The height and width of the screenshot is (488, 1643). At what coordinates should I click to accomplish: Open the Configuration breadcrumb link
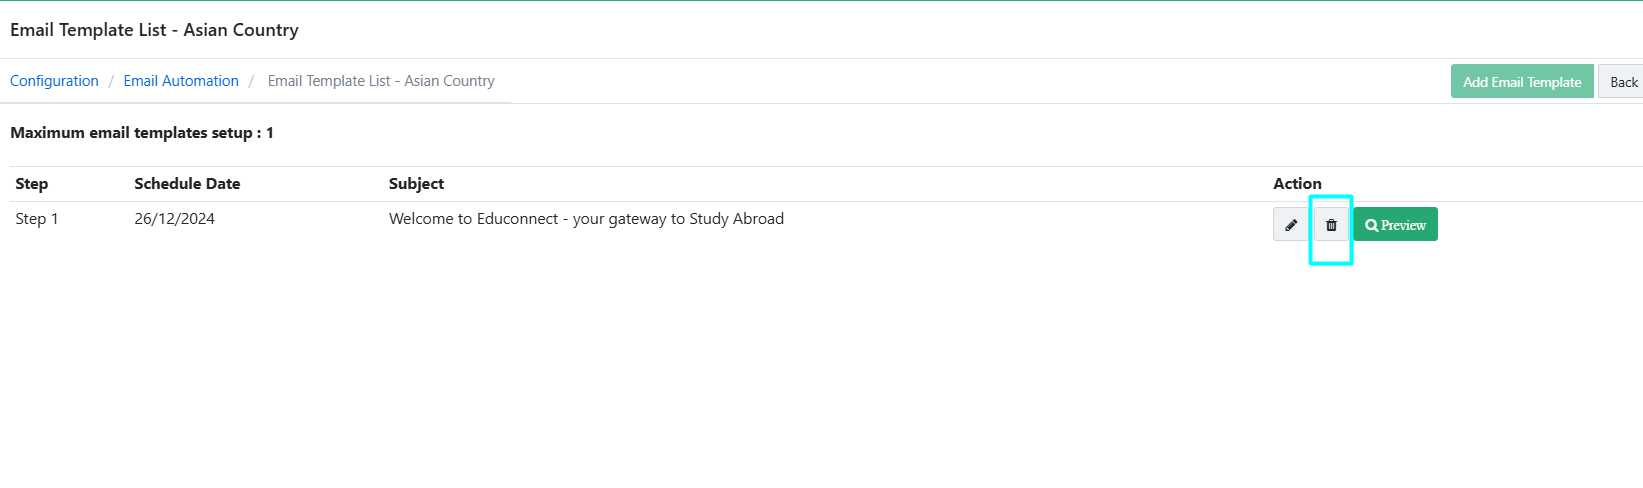coord(54,81)
